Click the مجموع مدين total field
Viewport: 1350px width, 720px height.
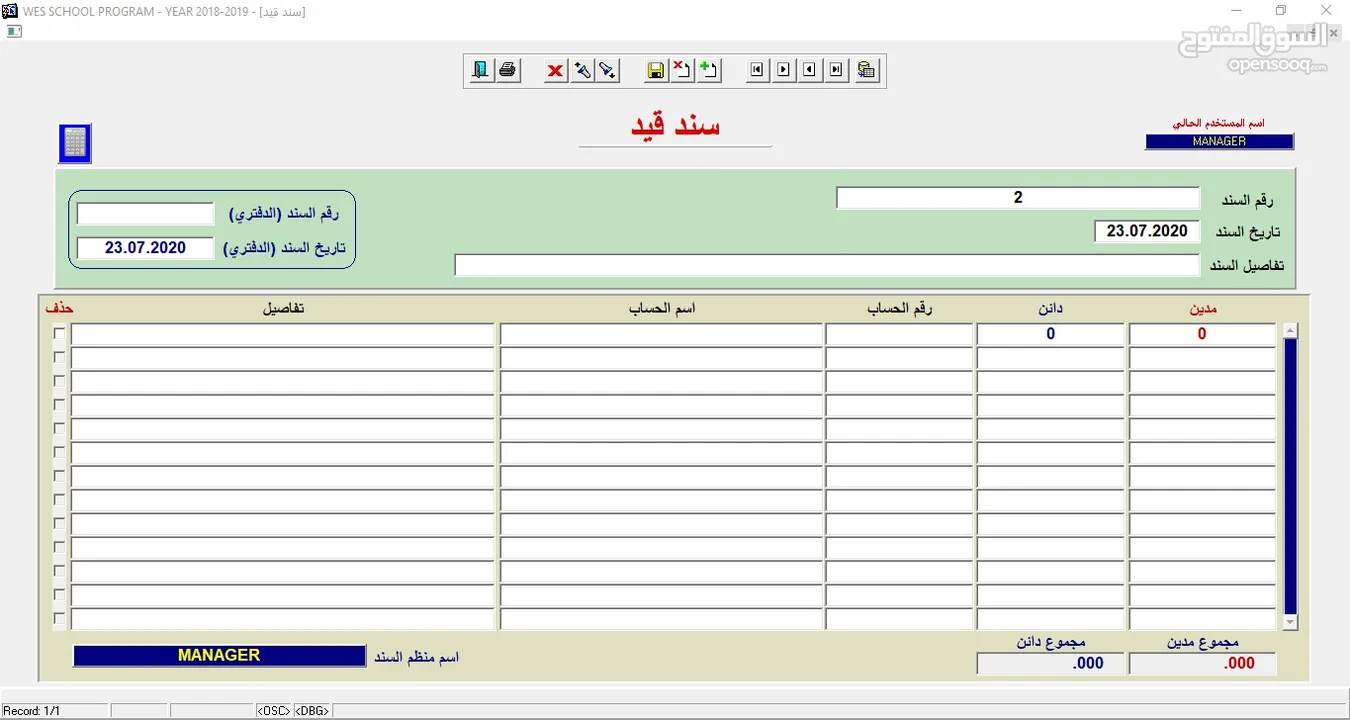(x=1202, y=663)
